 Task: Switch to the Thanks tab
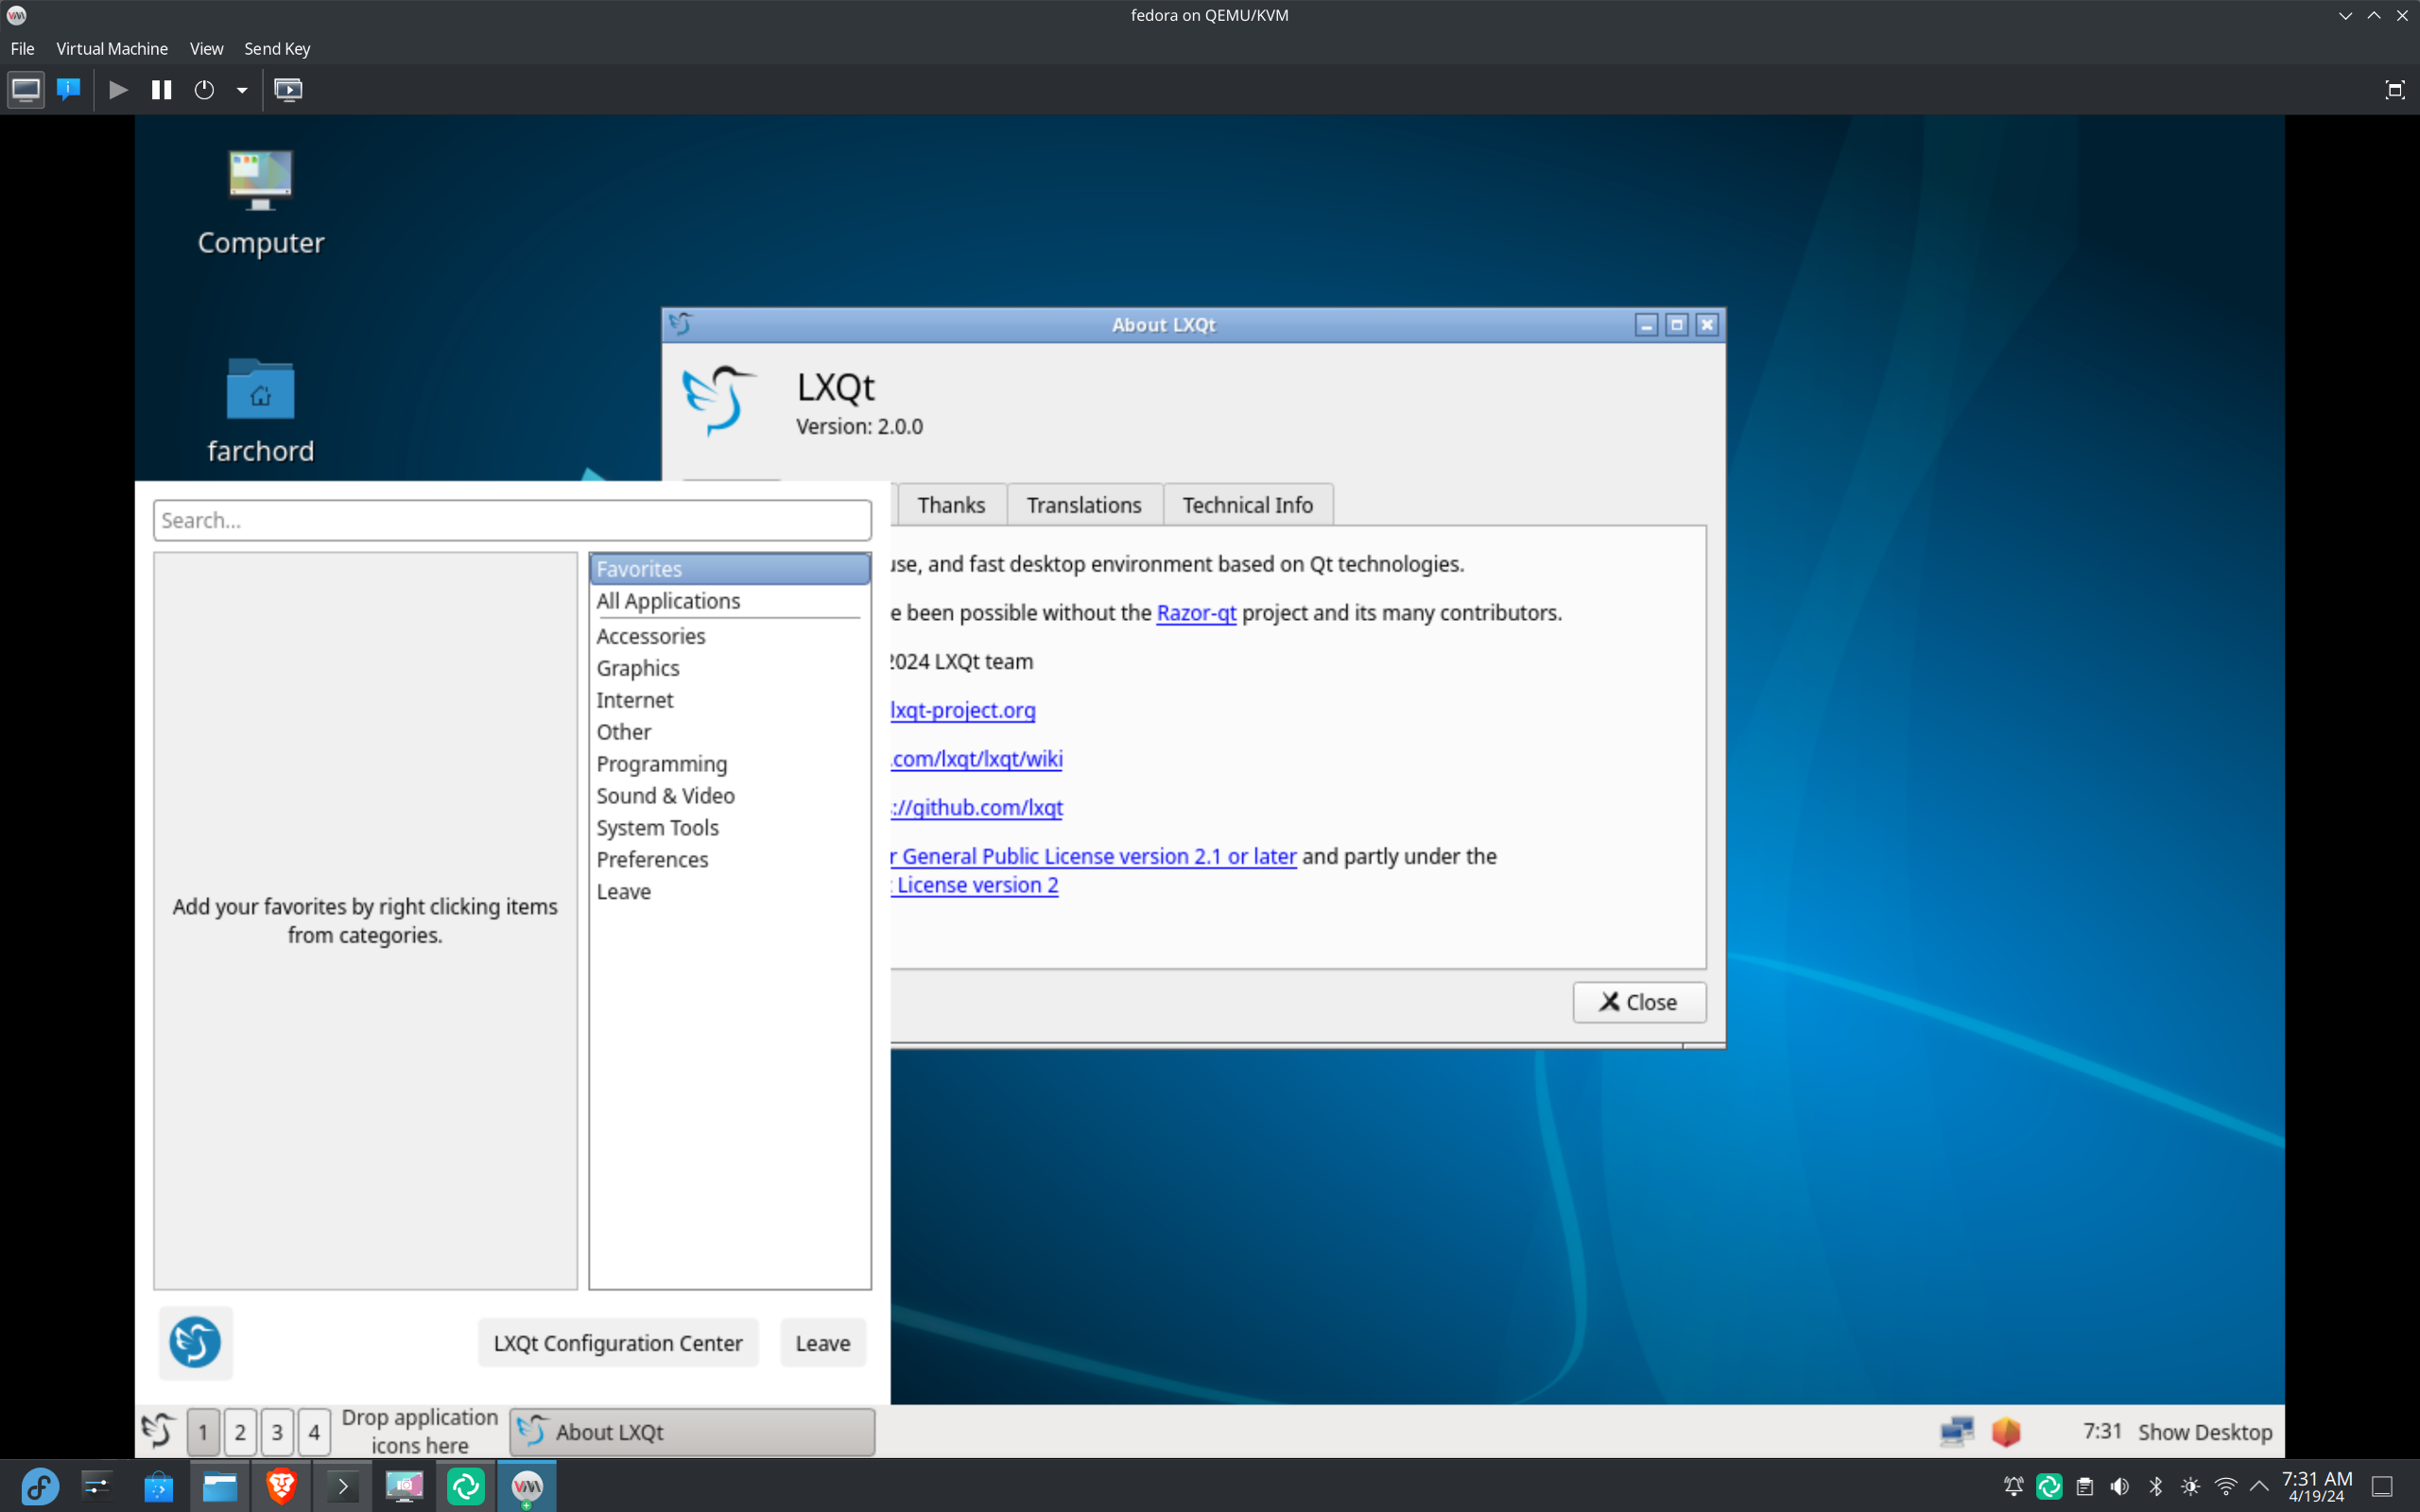point(951,505)
